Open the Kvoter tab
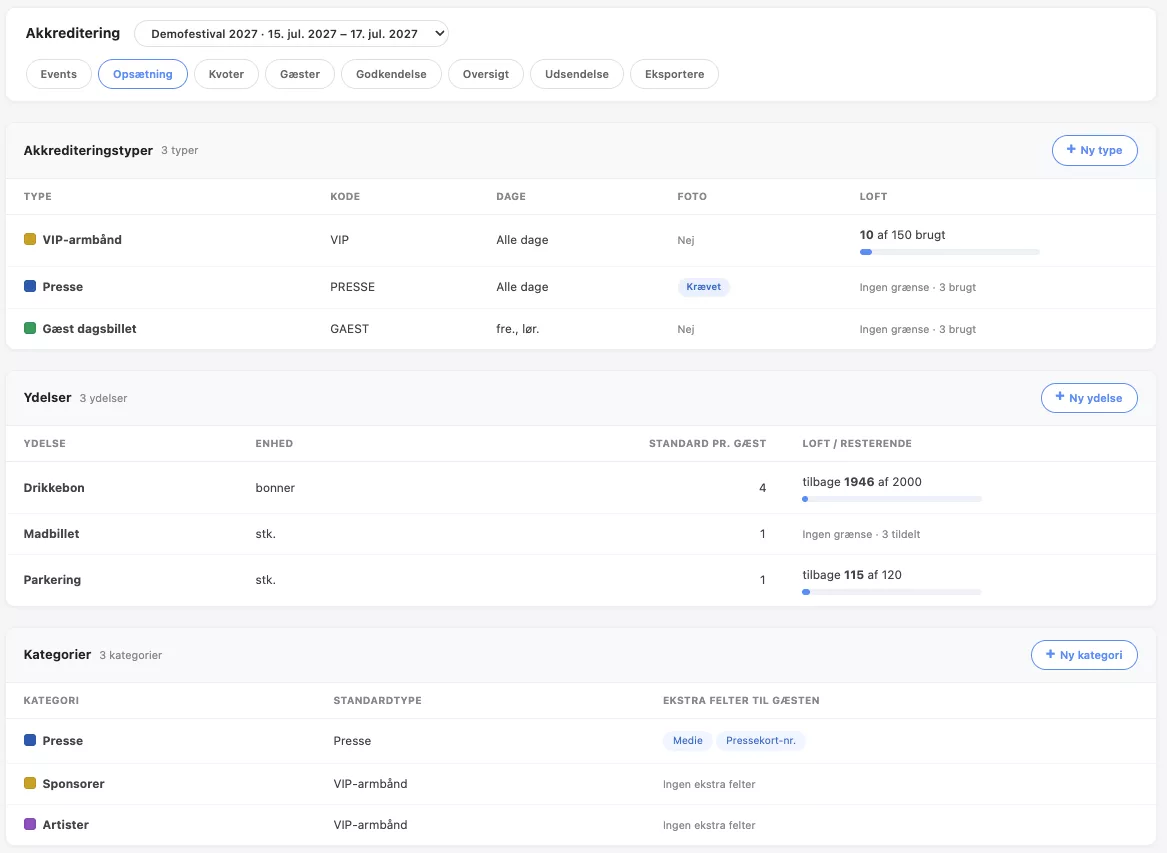 [x=226, y=74]
